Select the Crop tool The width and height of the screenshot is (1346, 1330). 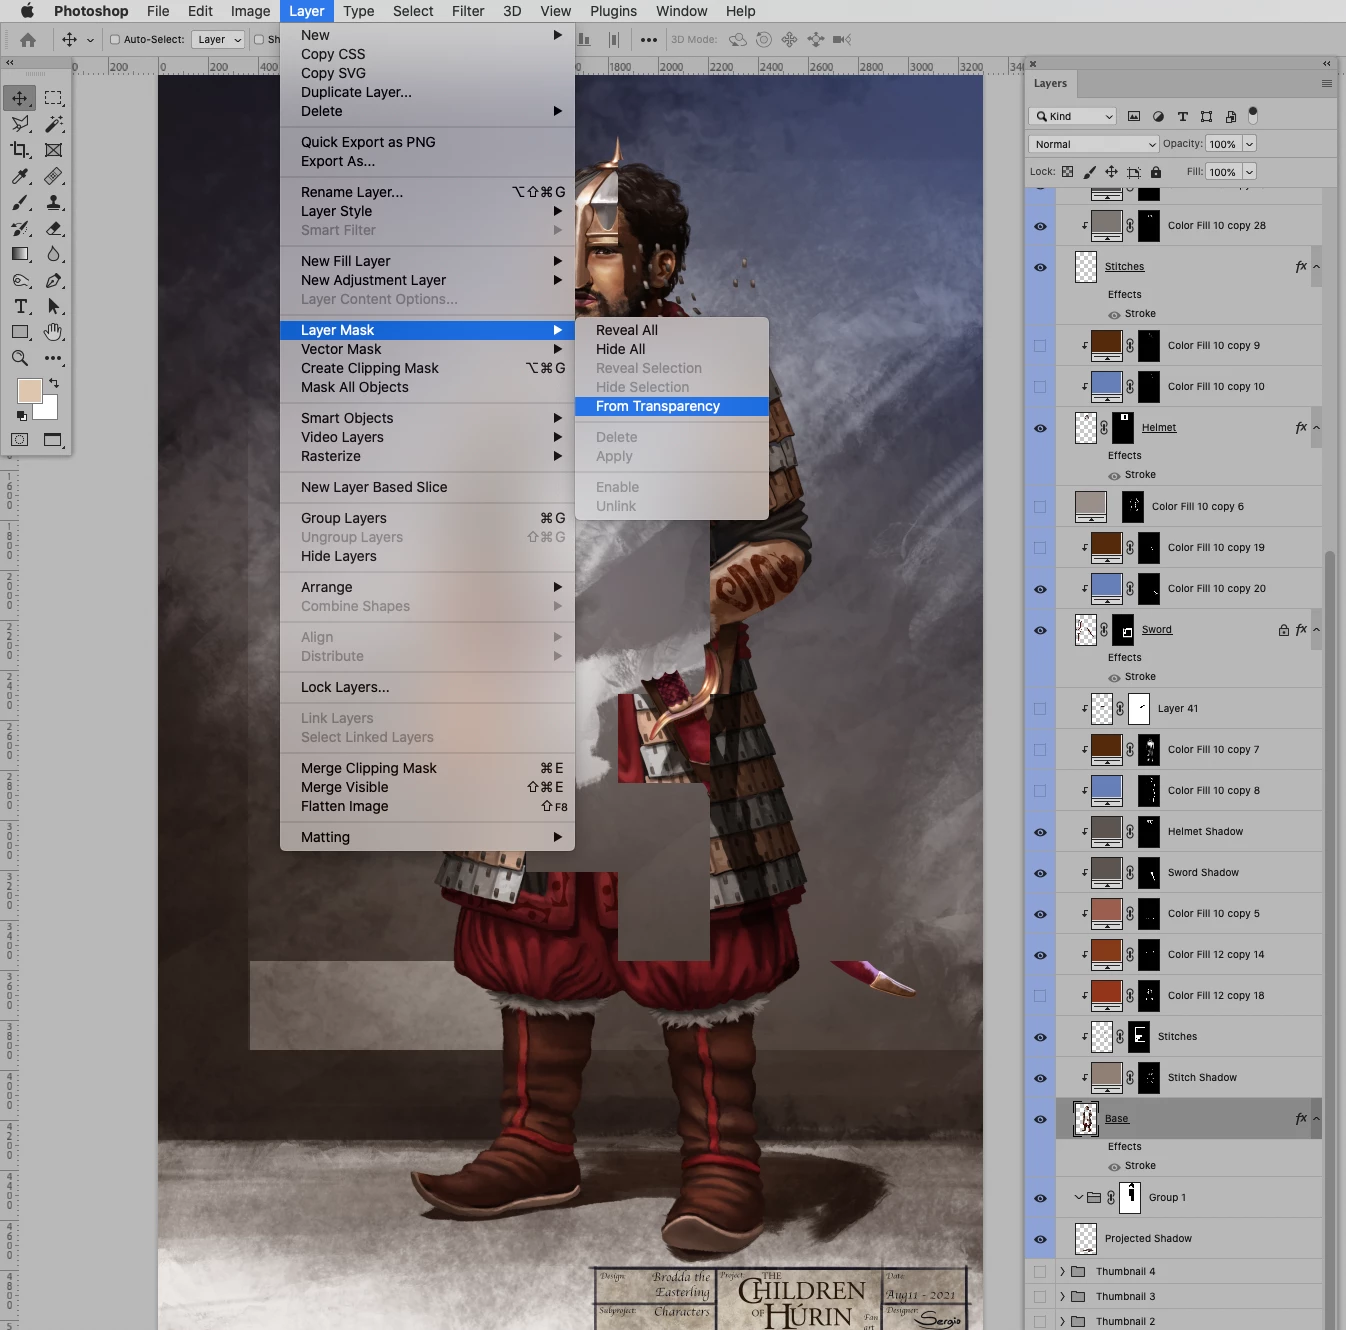[20, 150]
